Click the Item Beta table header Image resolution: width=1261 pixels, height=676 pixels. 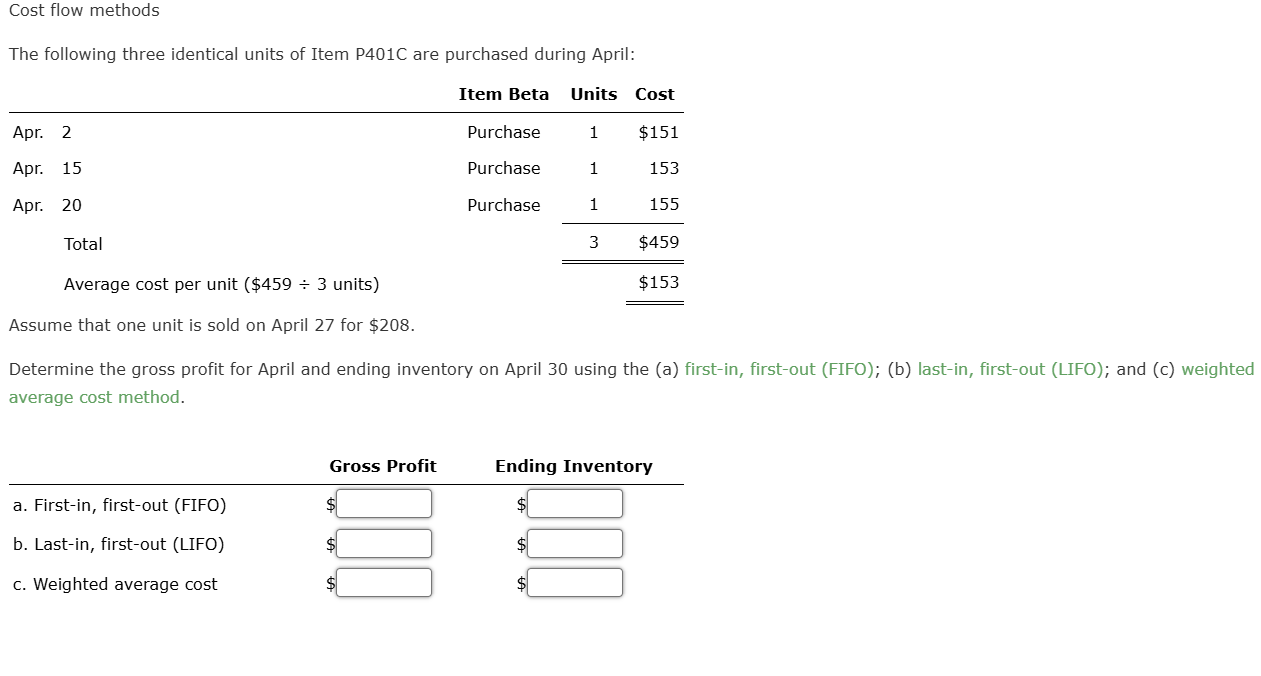[504, 94]
